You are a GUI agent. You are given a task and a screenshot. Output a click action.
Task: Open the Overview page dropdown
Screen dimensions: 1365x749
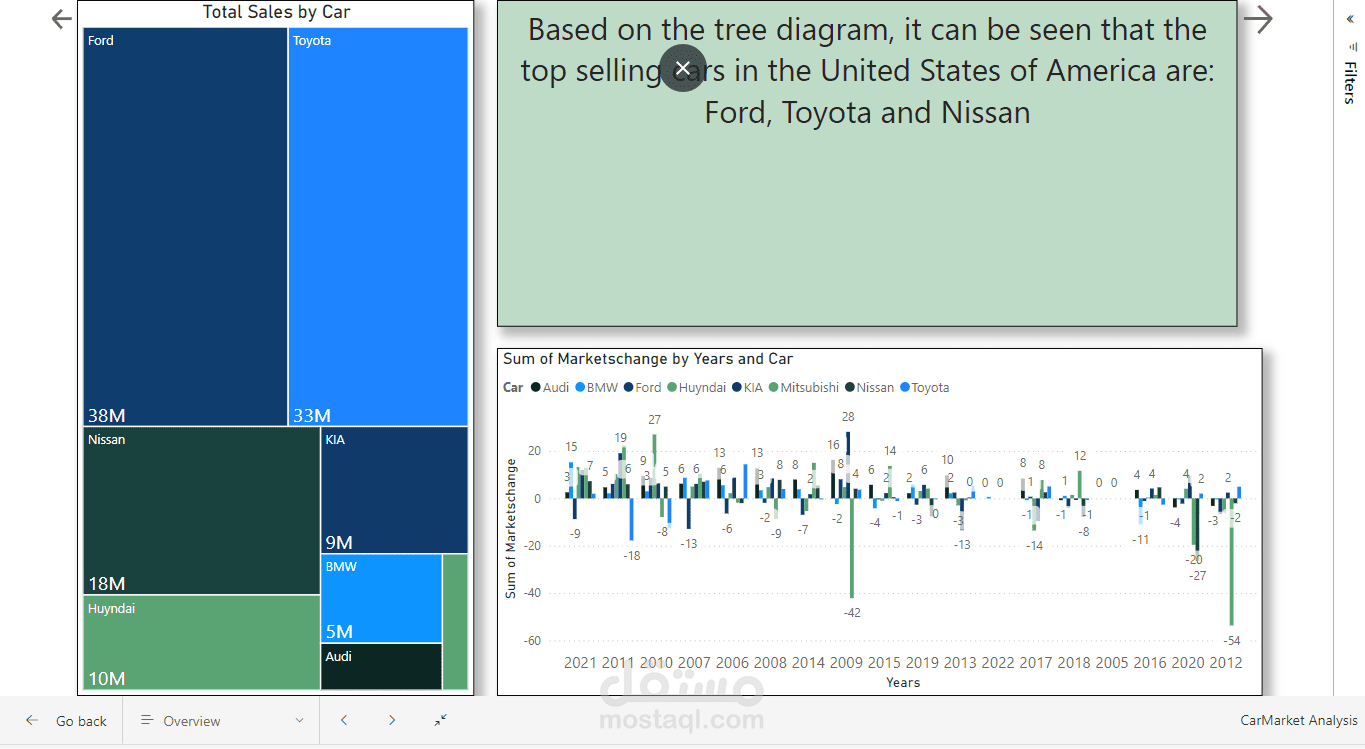[222, 721]
